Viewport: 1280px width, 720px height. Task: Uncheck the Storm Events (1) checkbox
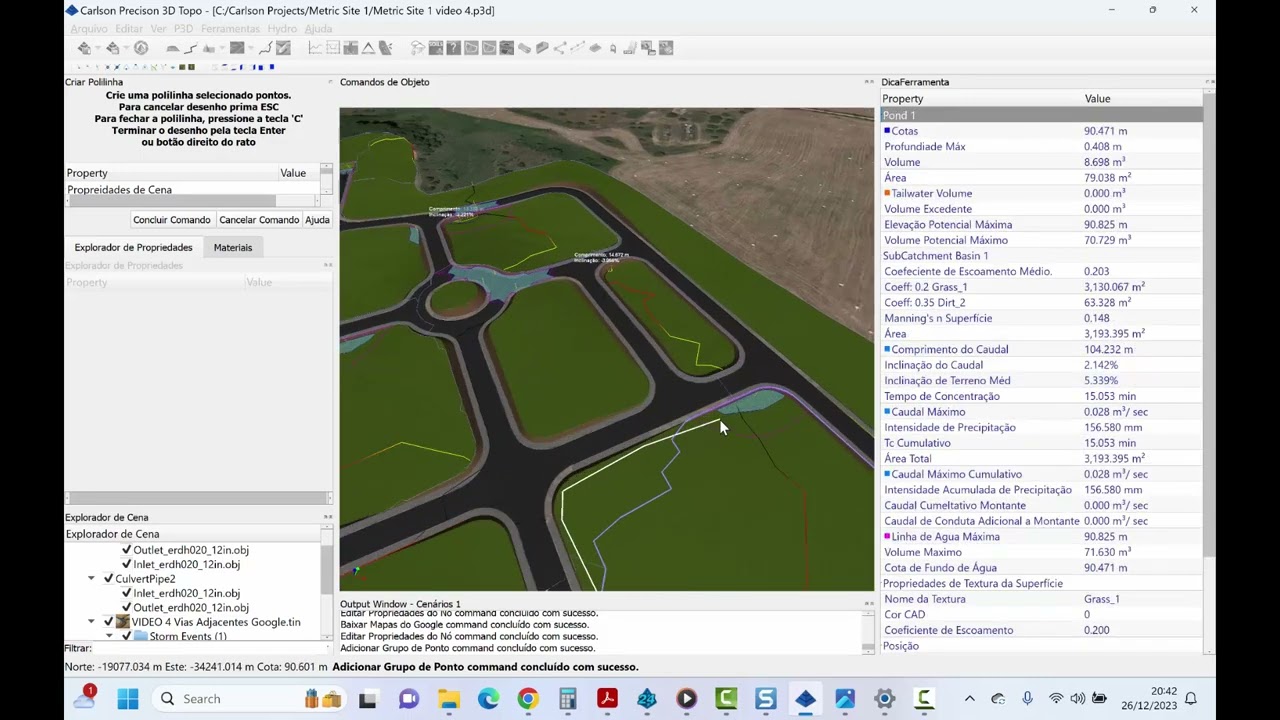point(126,636)
